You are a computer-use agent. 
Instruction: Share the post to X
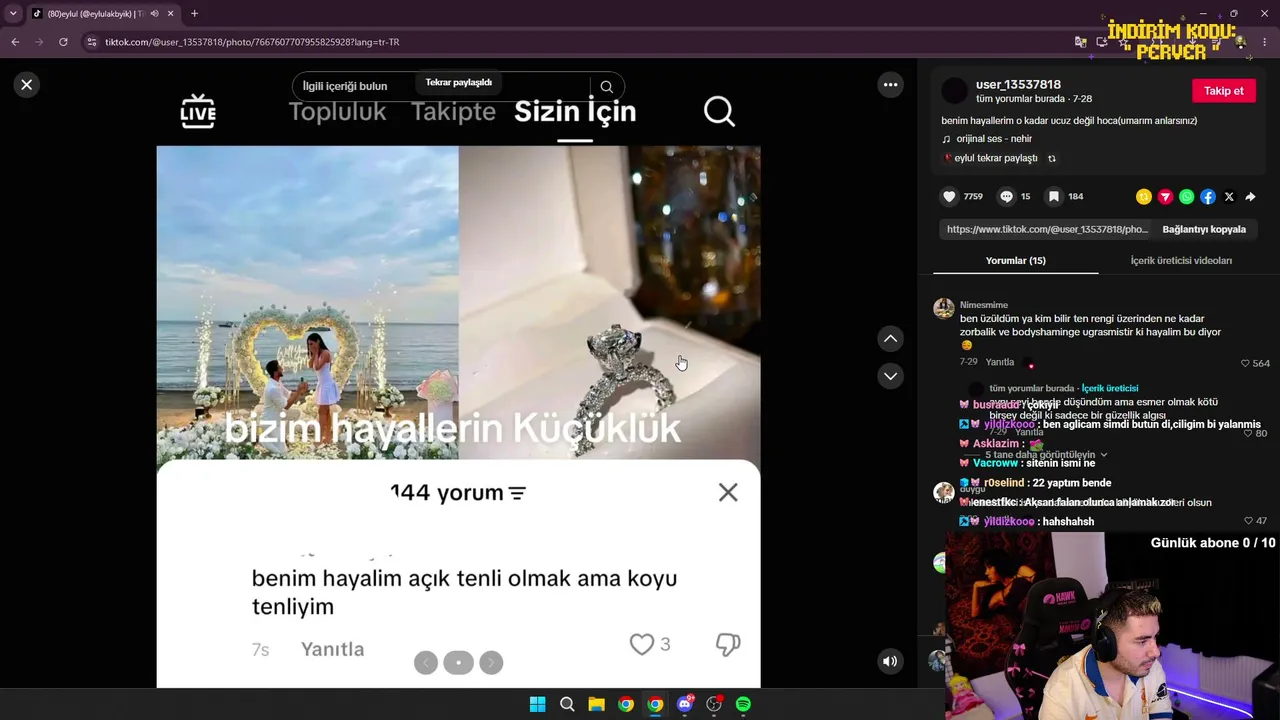tap(1229, 197)
